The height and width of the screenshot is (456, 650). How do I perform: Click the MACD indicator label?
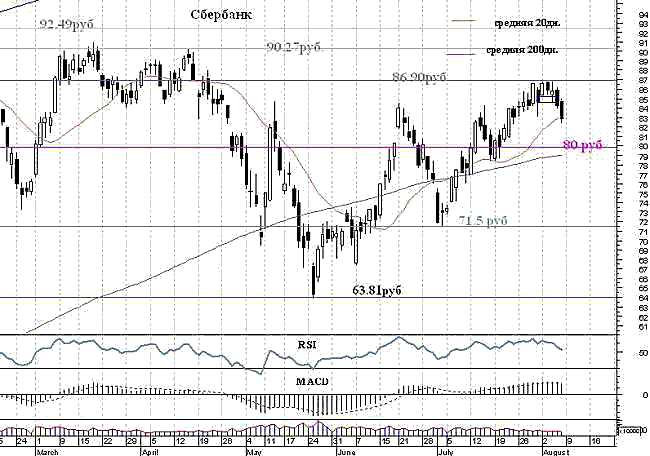click(312, 381)
